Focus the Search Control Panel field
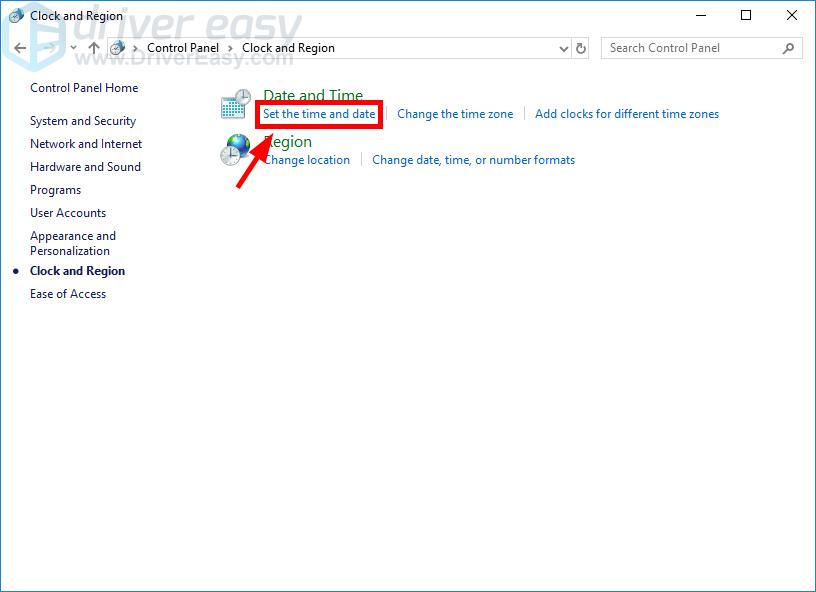816x592 pixels. [x=690, y=48]
